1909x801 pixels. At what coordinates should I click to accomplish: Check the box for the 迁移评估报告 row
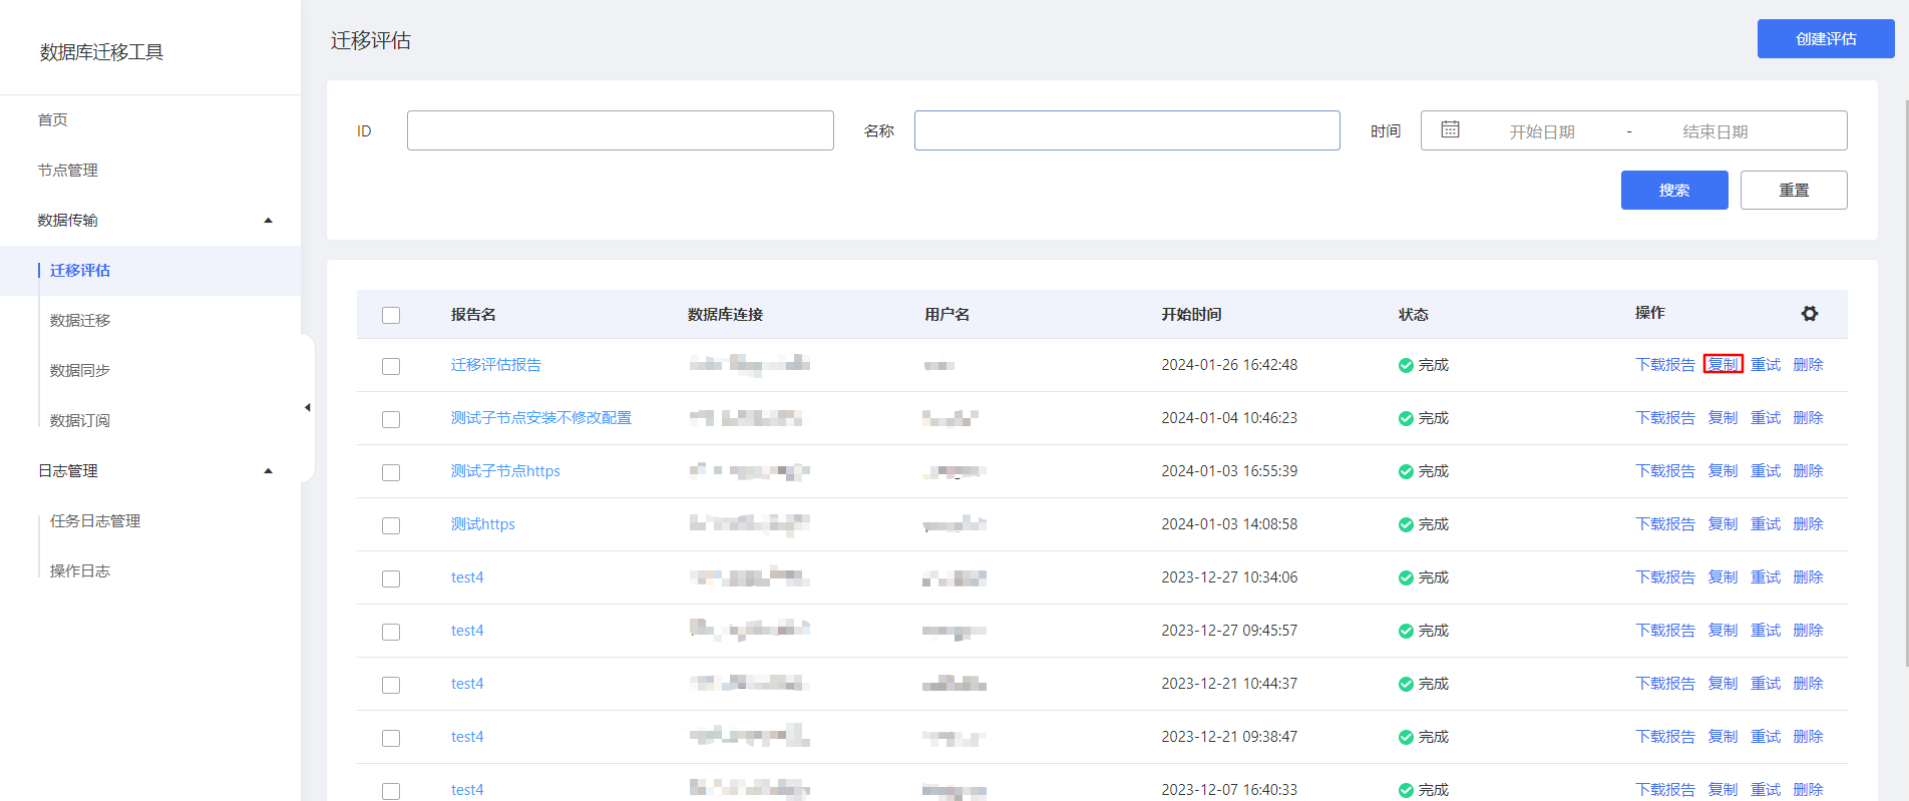[391, 366]
